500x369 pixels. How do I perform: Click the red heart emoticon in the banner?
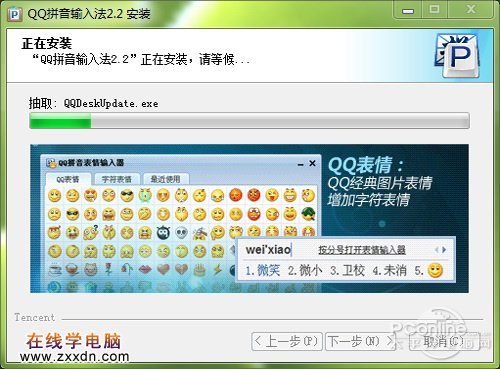(163, 269)
